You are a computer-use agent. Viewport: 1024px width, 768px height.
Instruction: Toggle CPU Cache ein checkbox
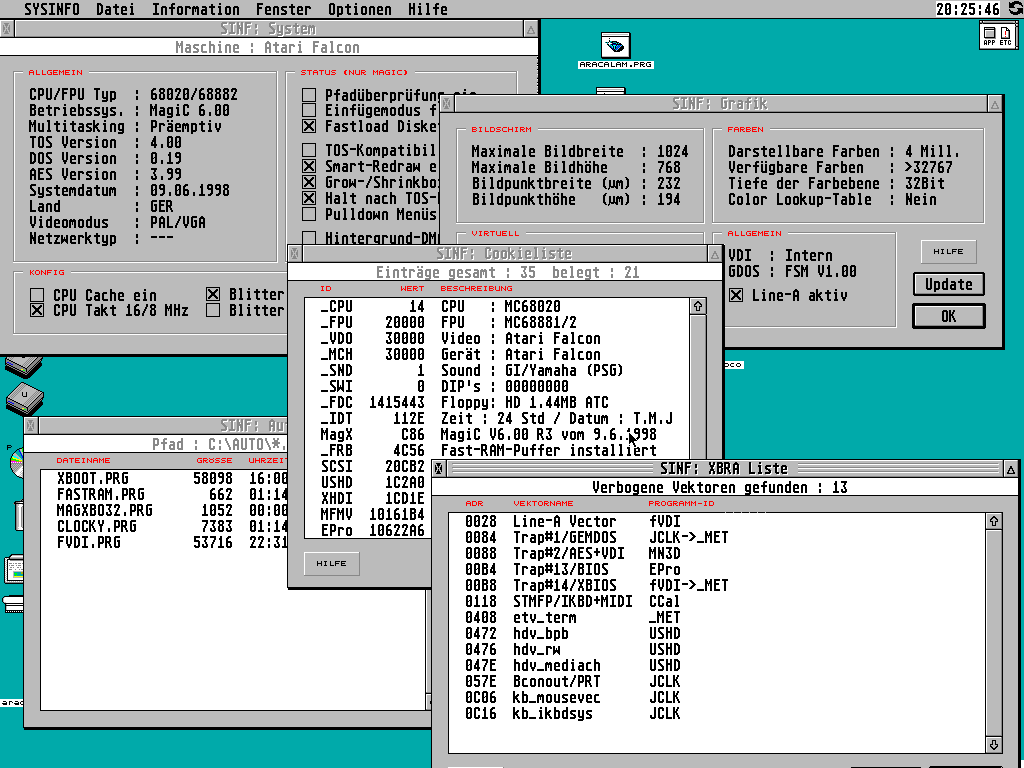(x=37, y=295)
